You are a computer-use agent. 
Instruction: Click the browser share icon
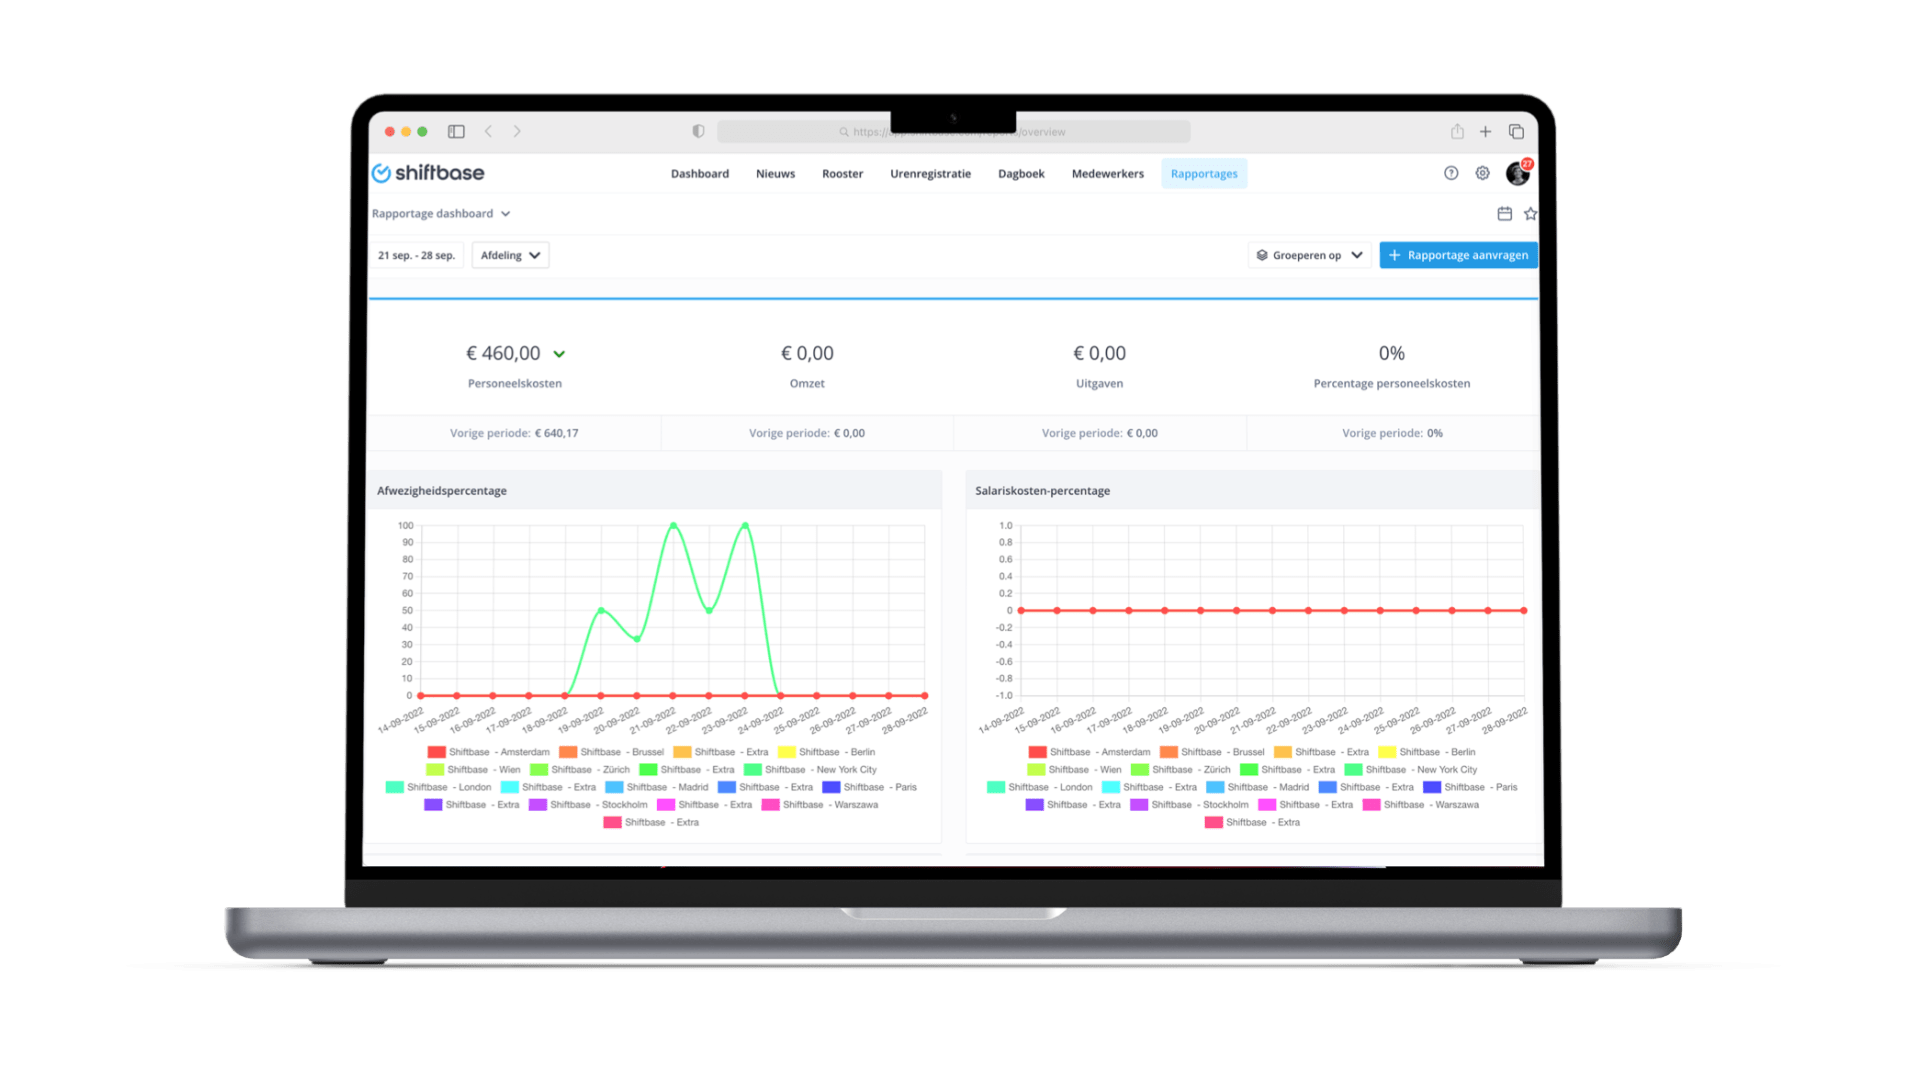[1457, 131]
